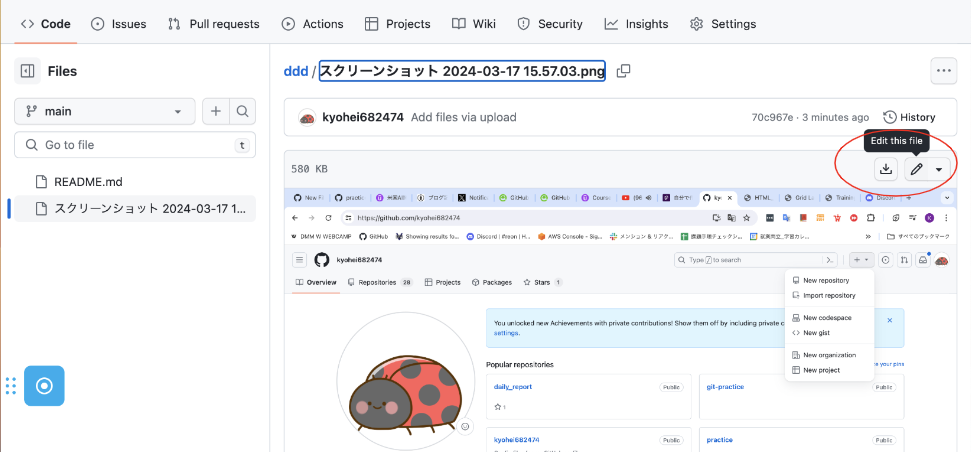Select README.md in the file tree
This screenshot has height=452, width=971.
click(135, 182)
